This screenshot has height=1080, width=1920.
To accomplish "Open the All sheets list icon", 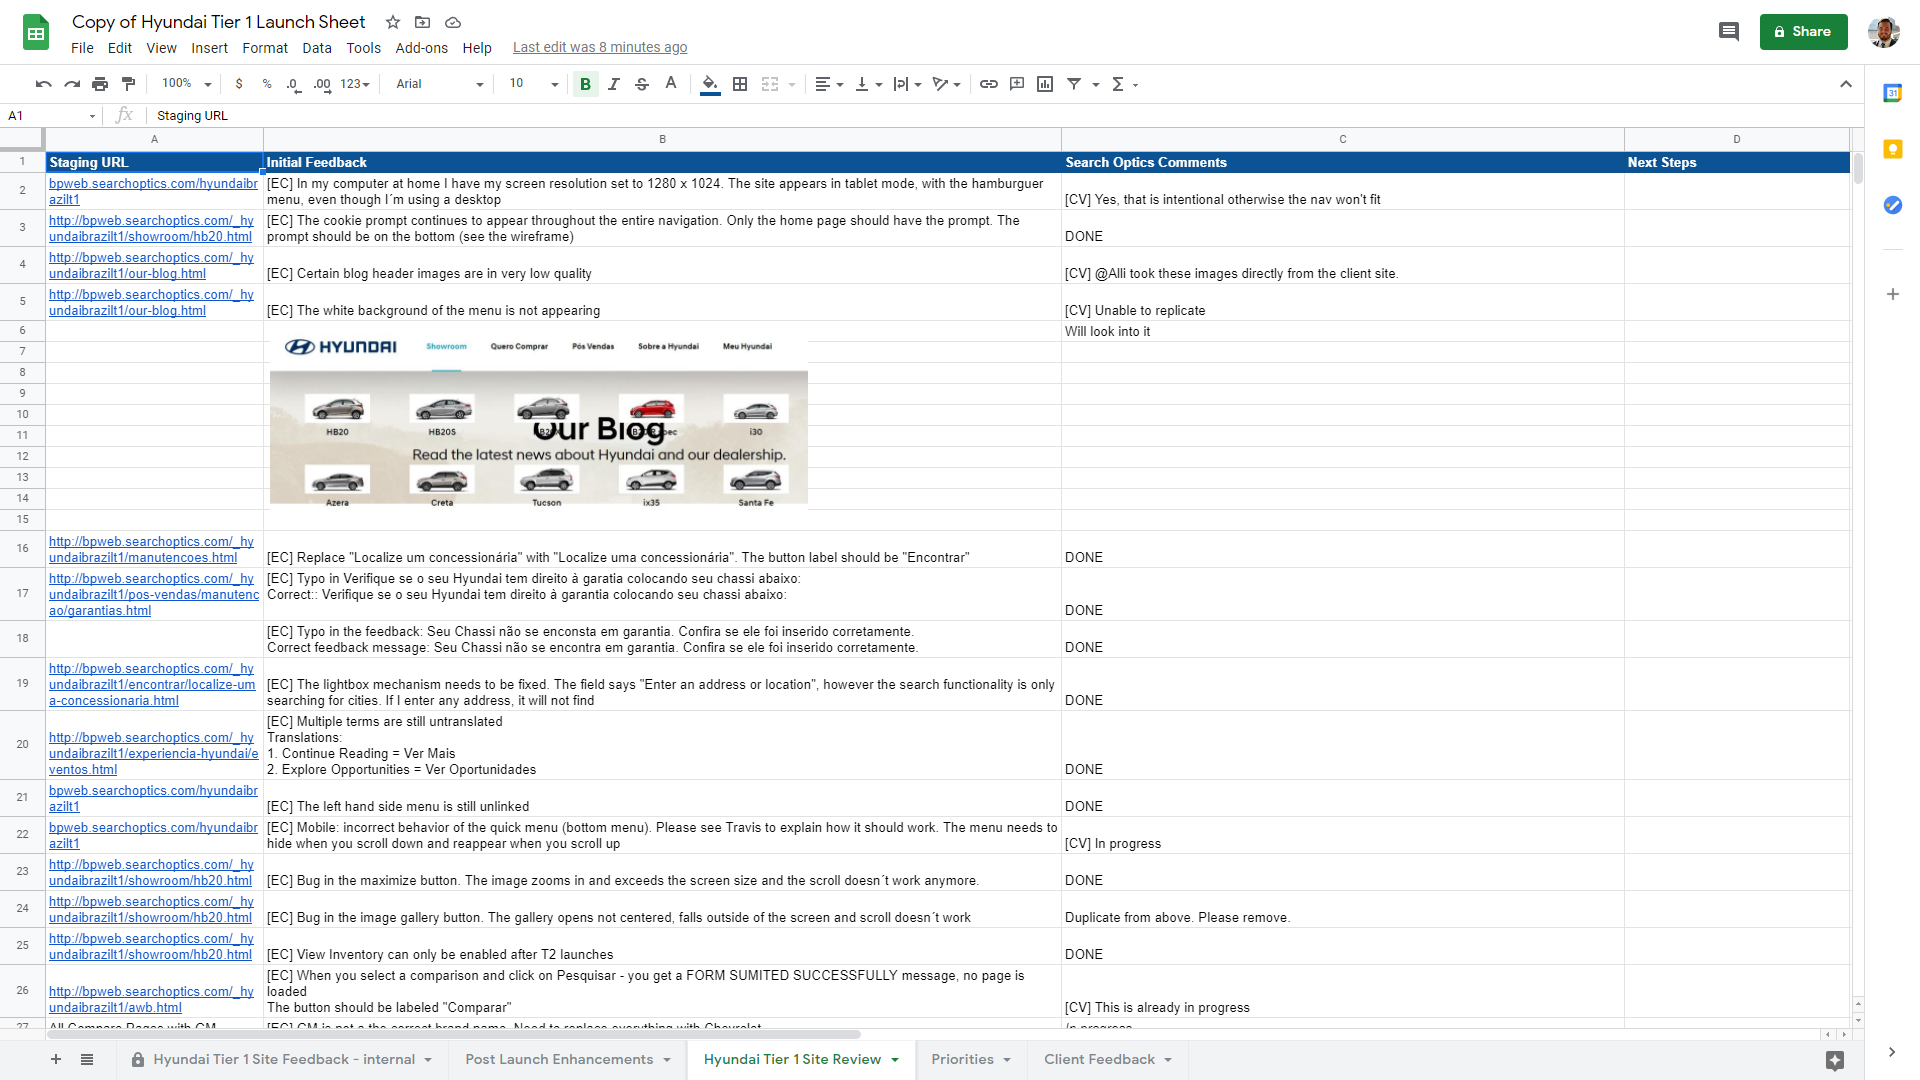I will [87, 1060].
